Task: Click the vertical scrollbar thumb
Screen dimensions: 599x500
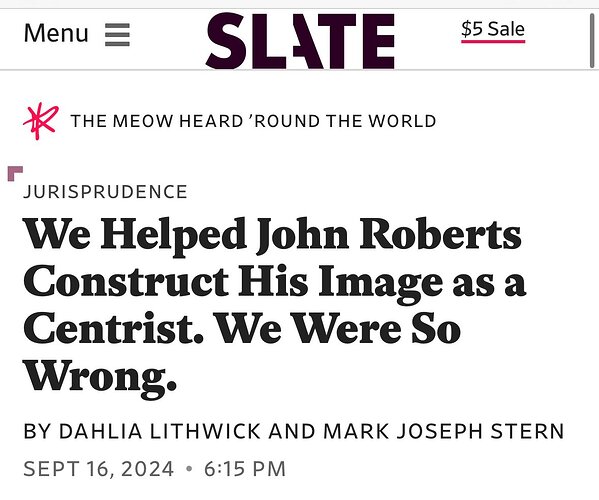Action: click(592, 40)
